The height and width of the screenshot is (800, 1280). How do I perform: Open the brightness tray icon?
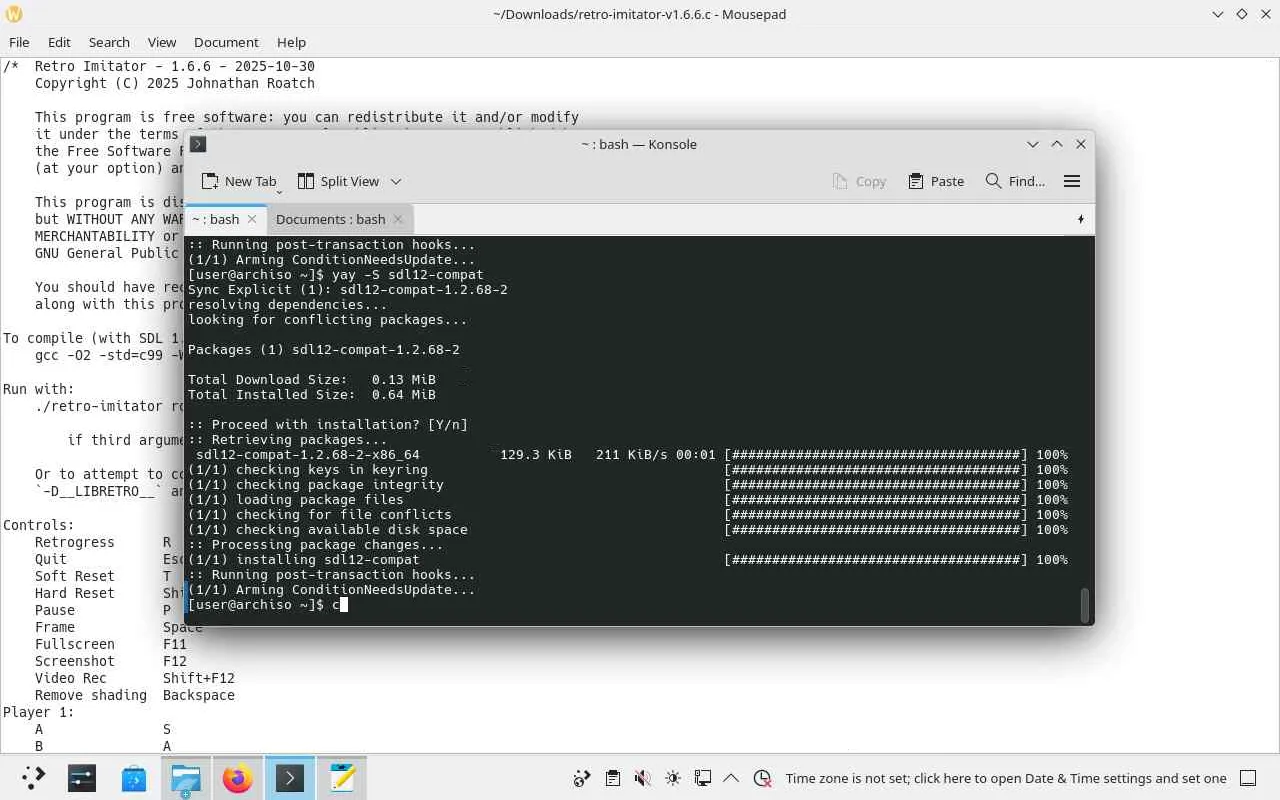(x=673, y=778)
